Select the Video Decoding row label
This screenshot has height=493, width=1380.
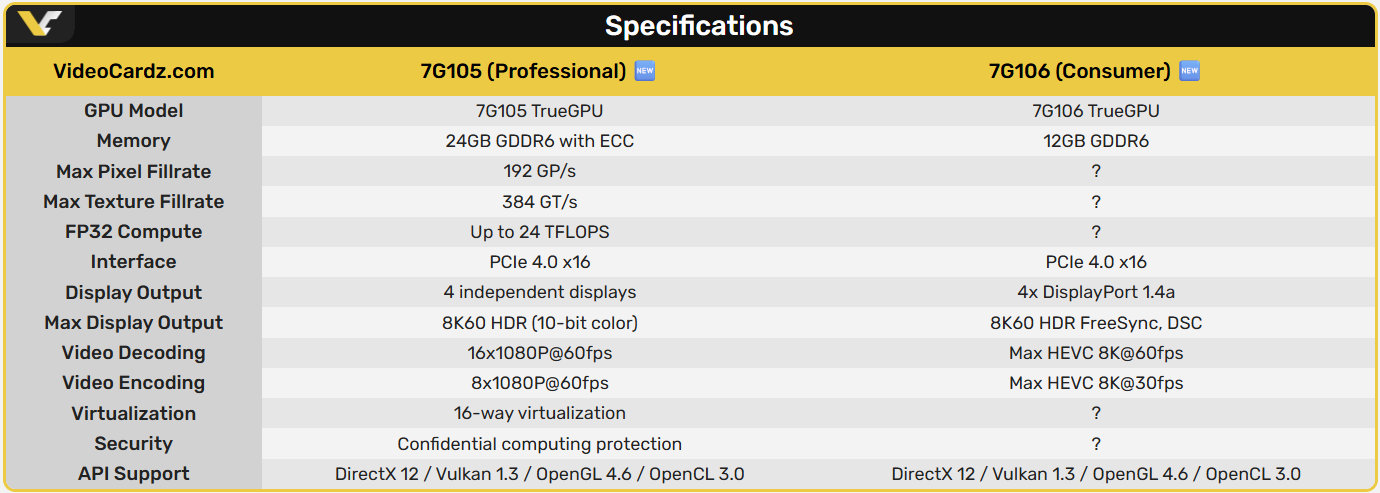coord(133,353)
